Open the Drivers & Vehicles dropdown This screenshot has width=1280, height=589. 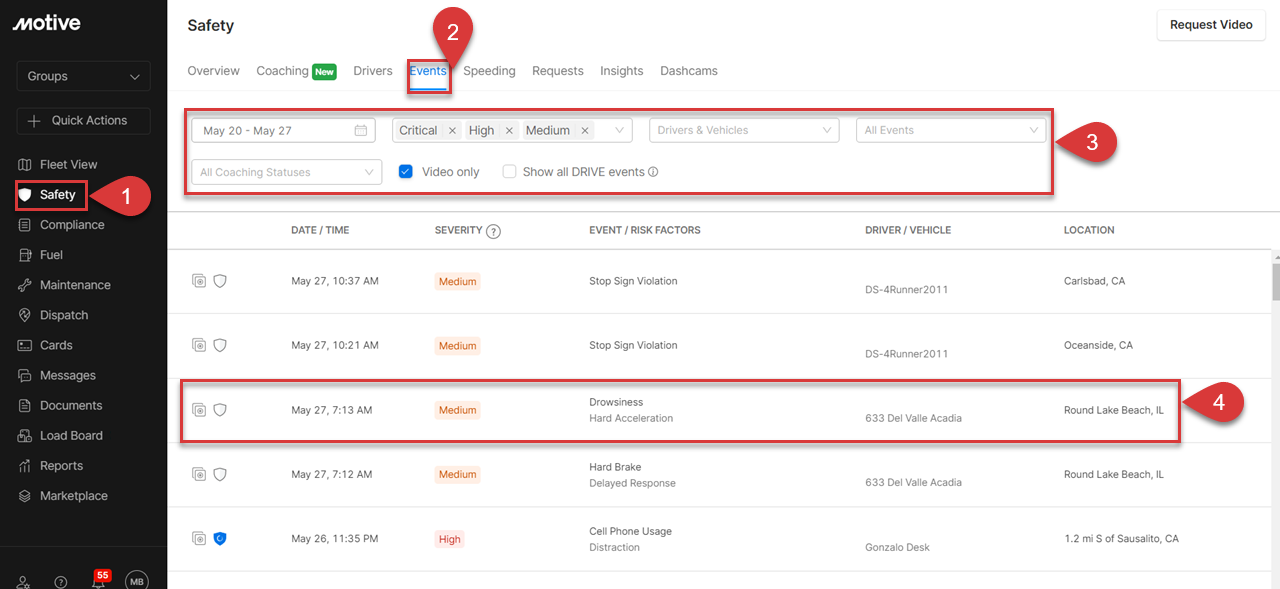[744, 131]
